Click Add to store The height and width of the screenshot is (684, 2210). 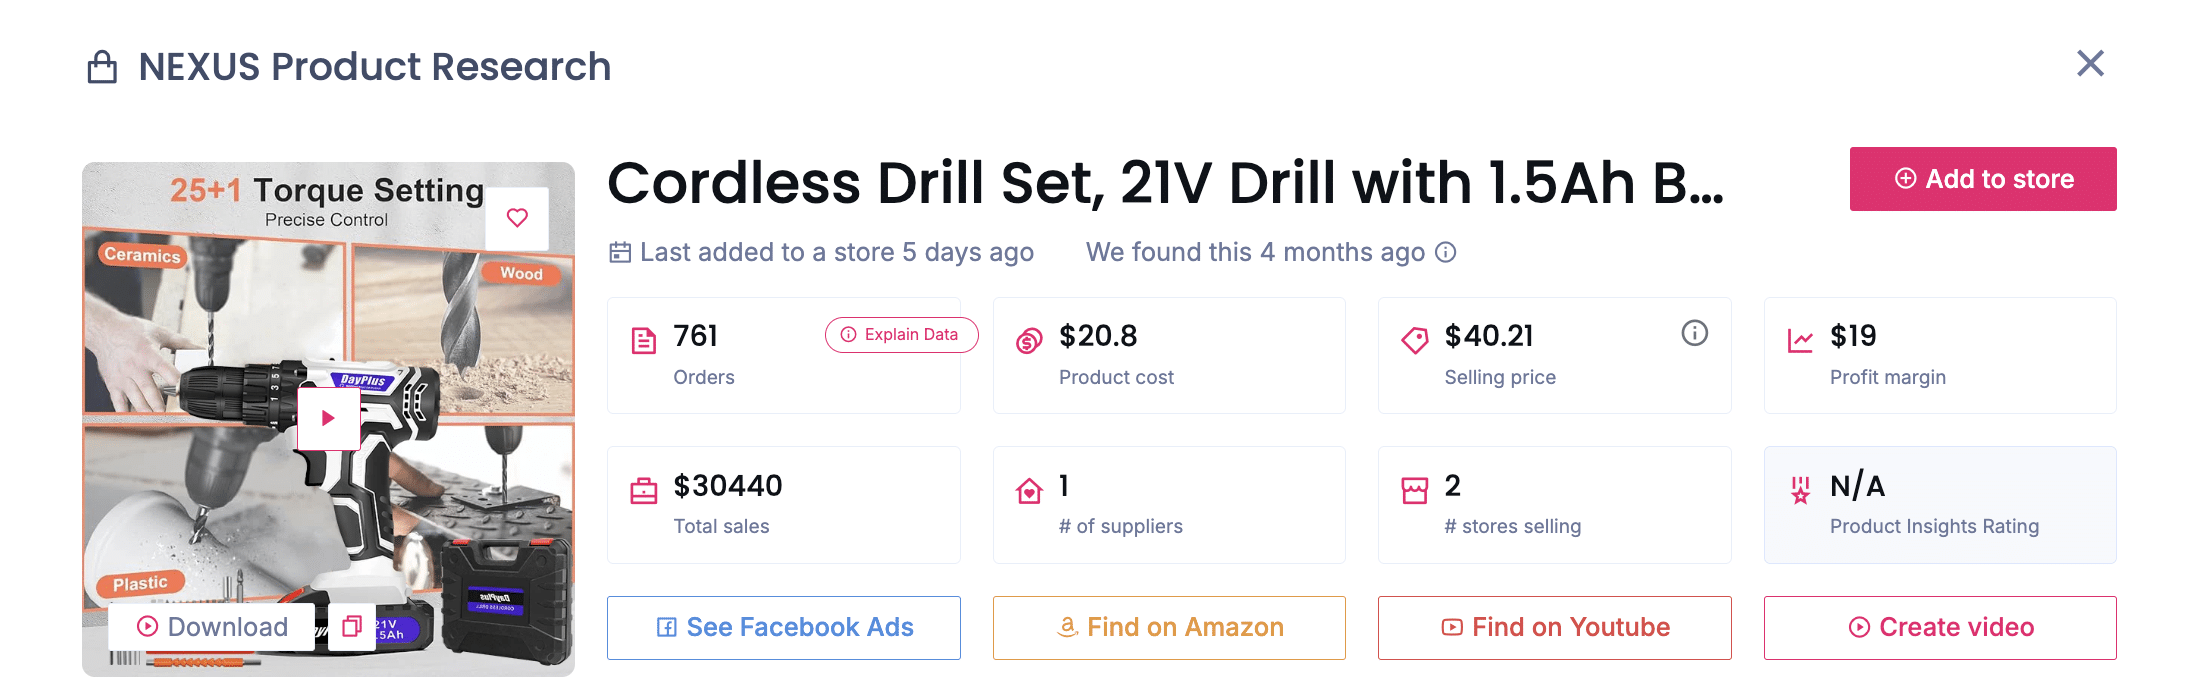click(x=1983, y=179)
